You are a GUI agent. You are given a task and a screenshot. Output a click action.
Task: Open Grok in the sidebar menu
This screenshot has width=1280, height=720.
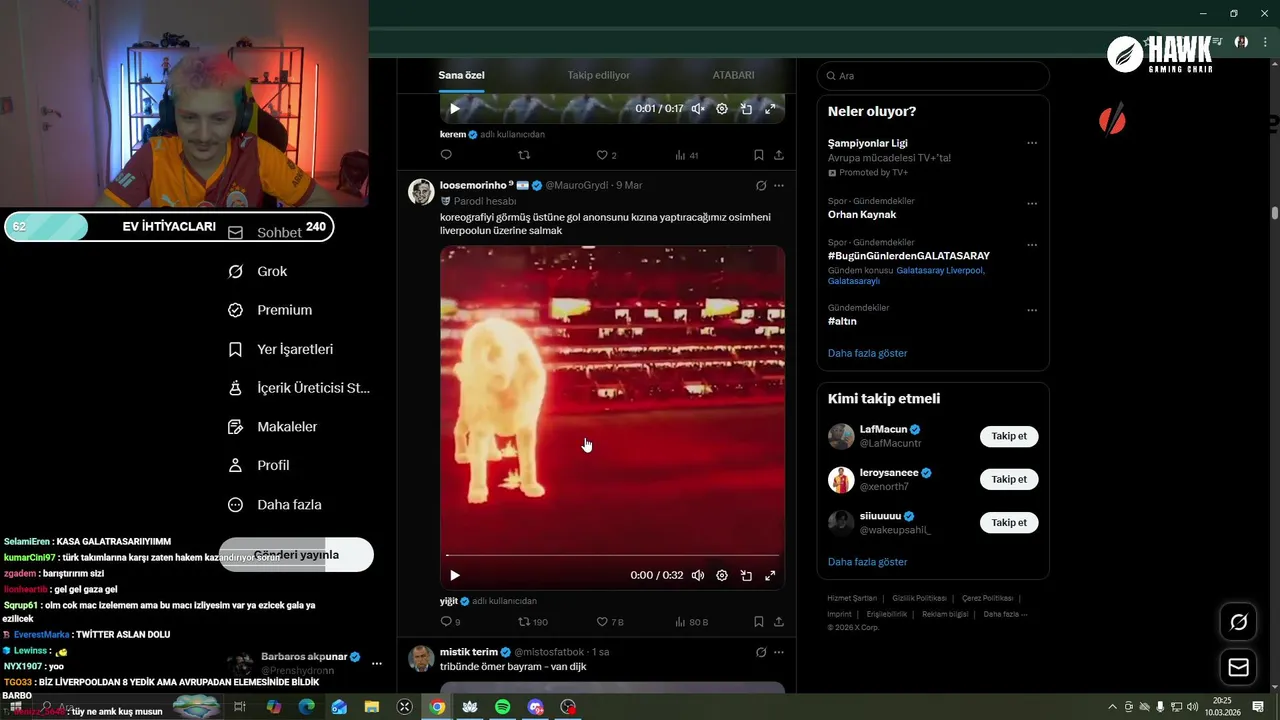point(258,271)
